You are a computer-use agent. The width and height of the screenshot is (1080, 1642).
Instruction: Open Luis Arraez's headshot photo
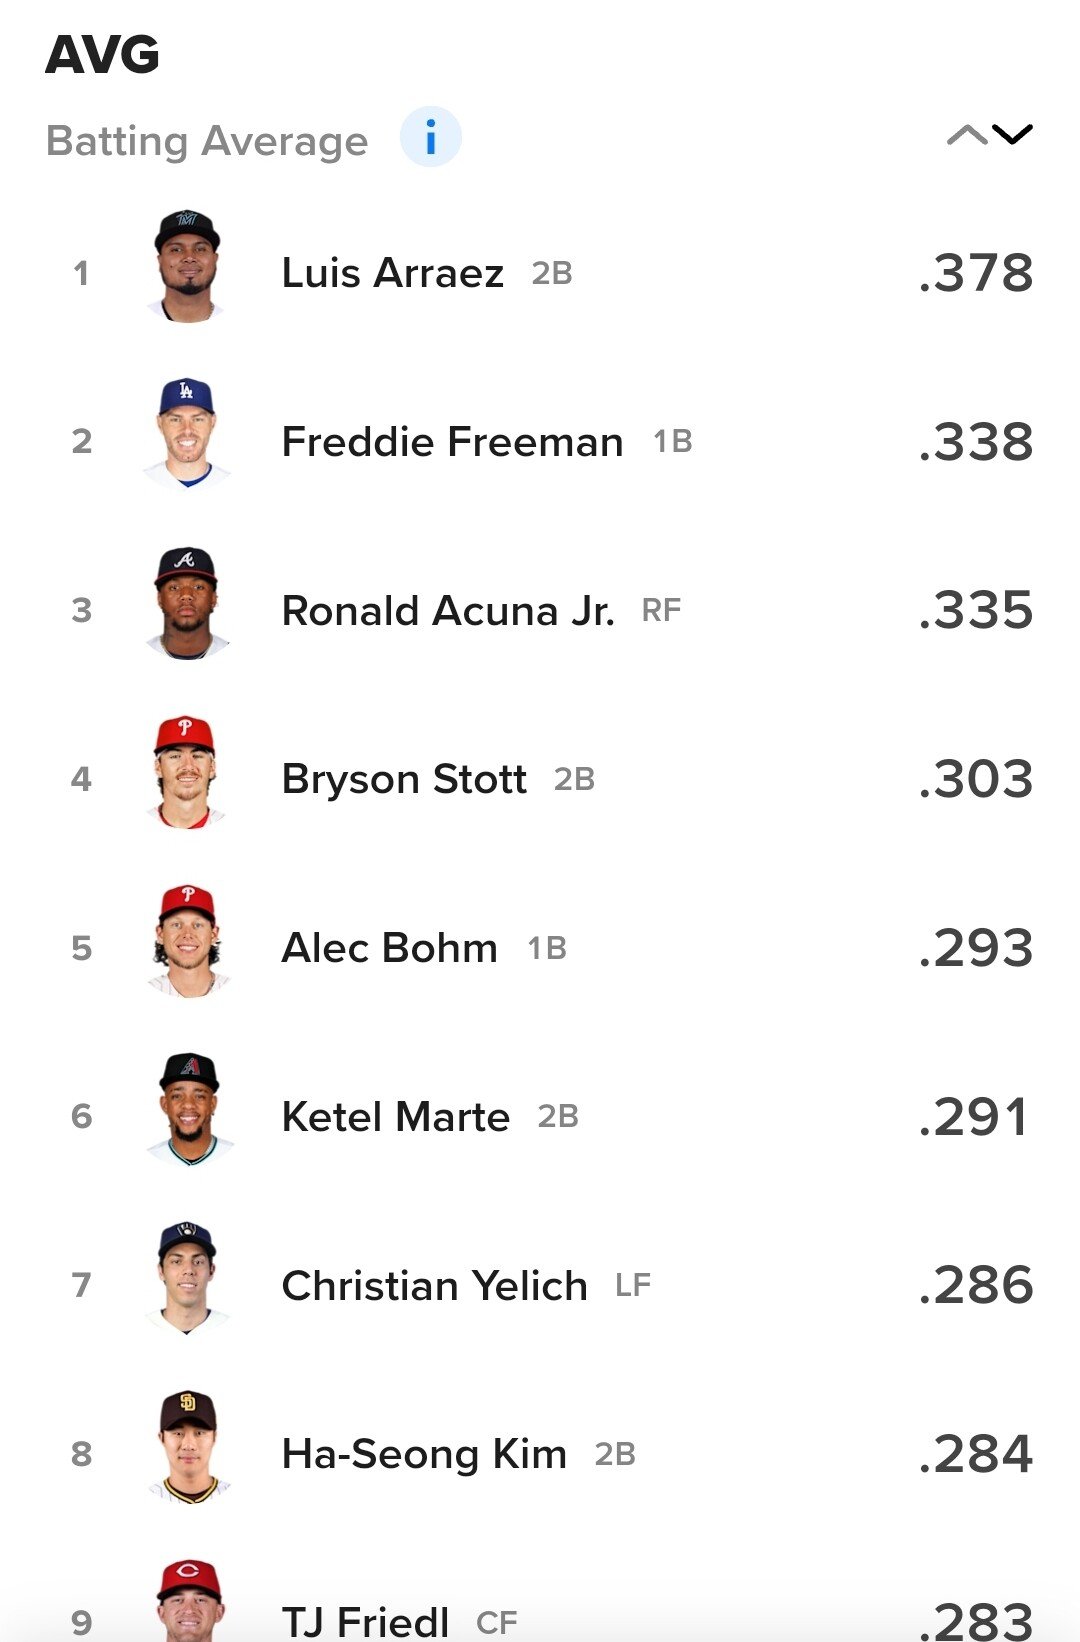click(x=187, y=266)
